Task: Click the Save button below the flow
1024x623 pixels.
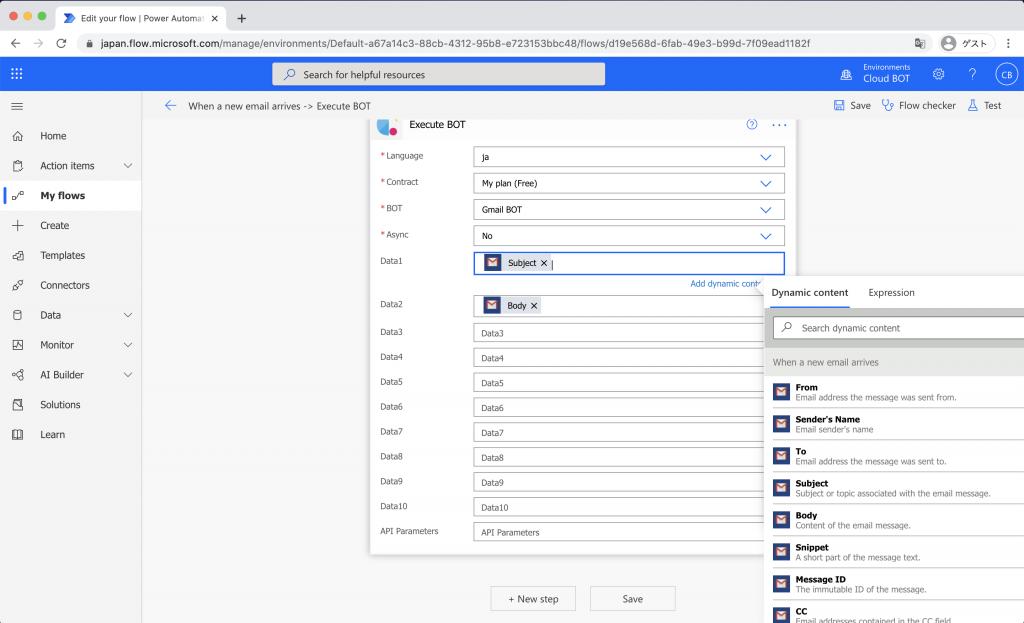Action: coord(632,599)
